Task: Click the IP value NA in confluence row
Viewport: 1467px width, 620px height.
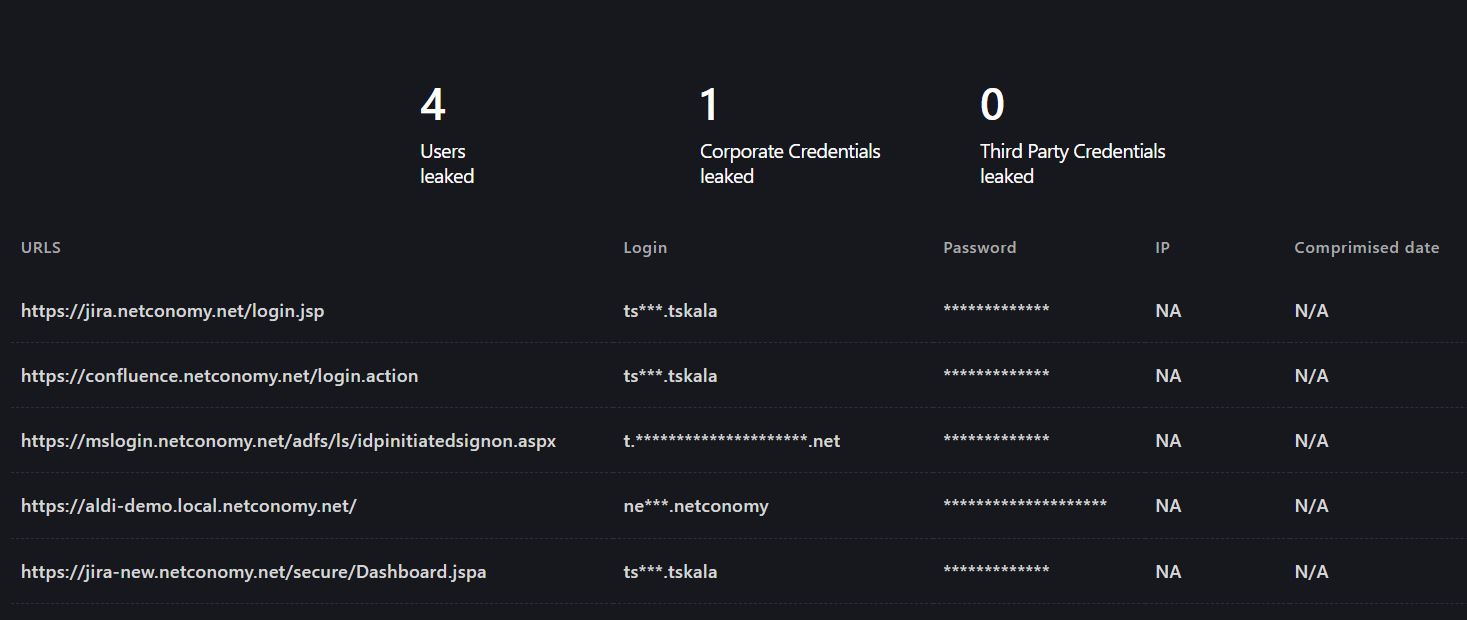Action: [1168, 376]
